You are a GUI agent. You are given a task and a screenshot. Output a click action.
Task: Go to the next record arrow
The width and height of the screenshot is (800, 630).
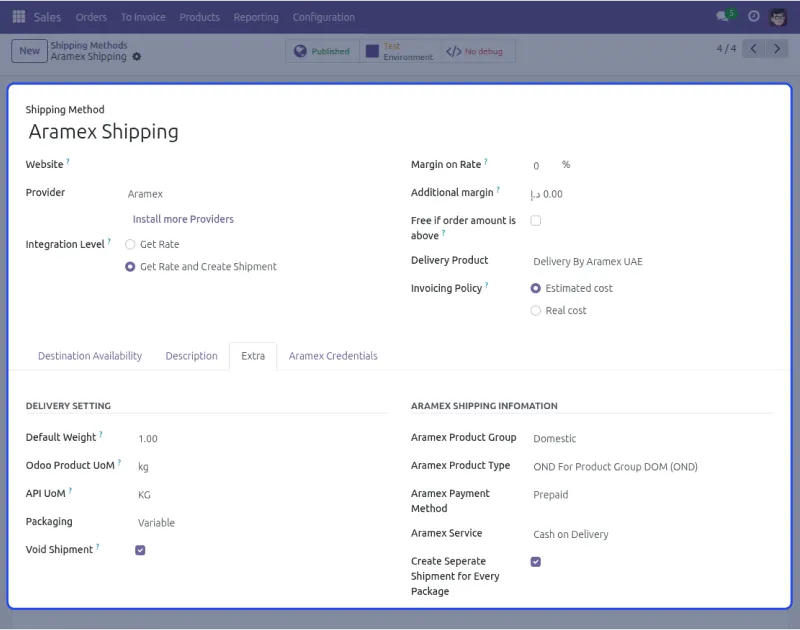coord(778,49)
